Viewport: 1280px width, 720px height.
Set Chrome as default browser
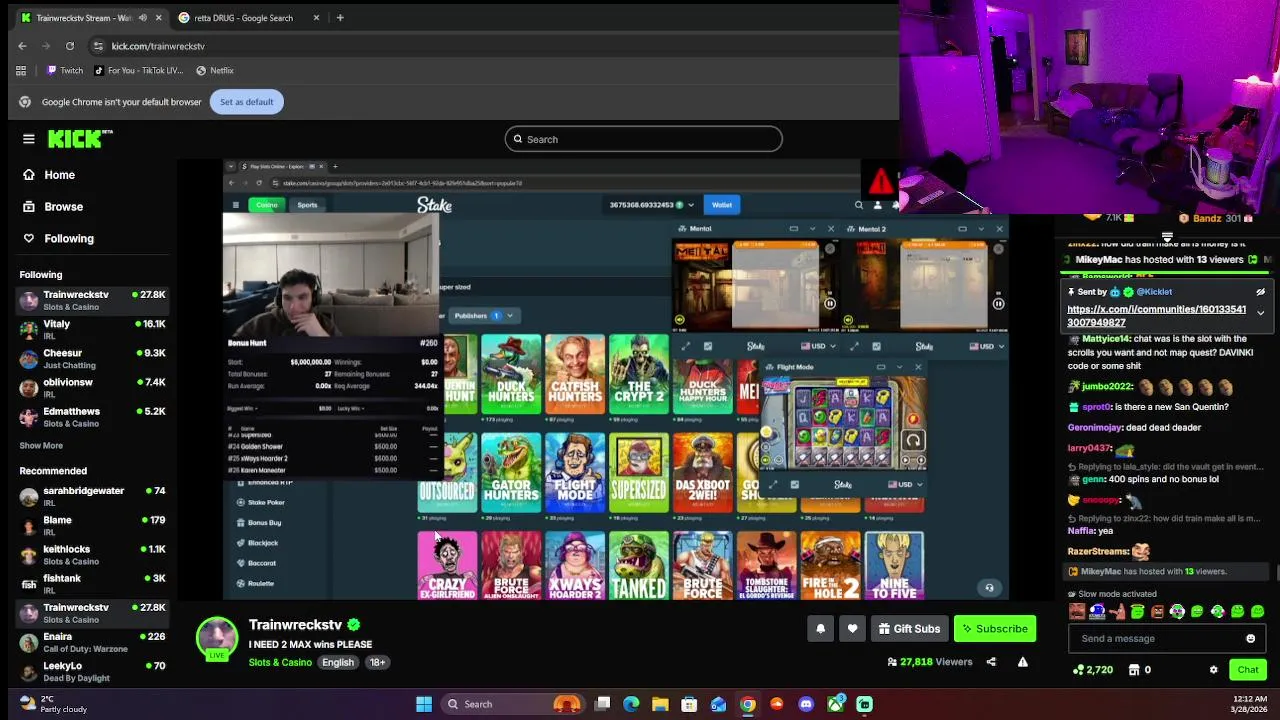click(x=246, y=102)
